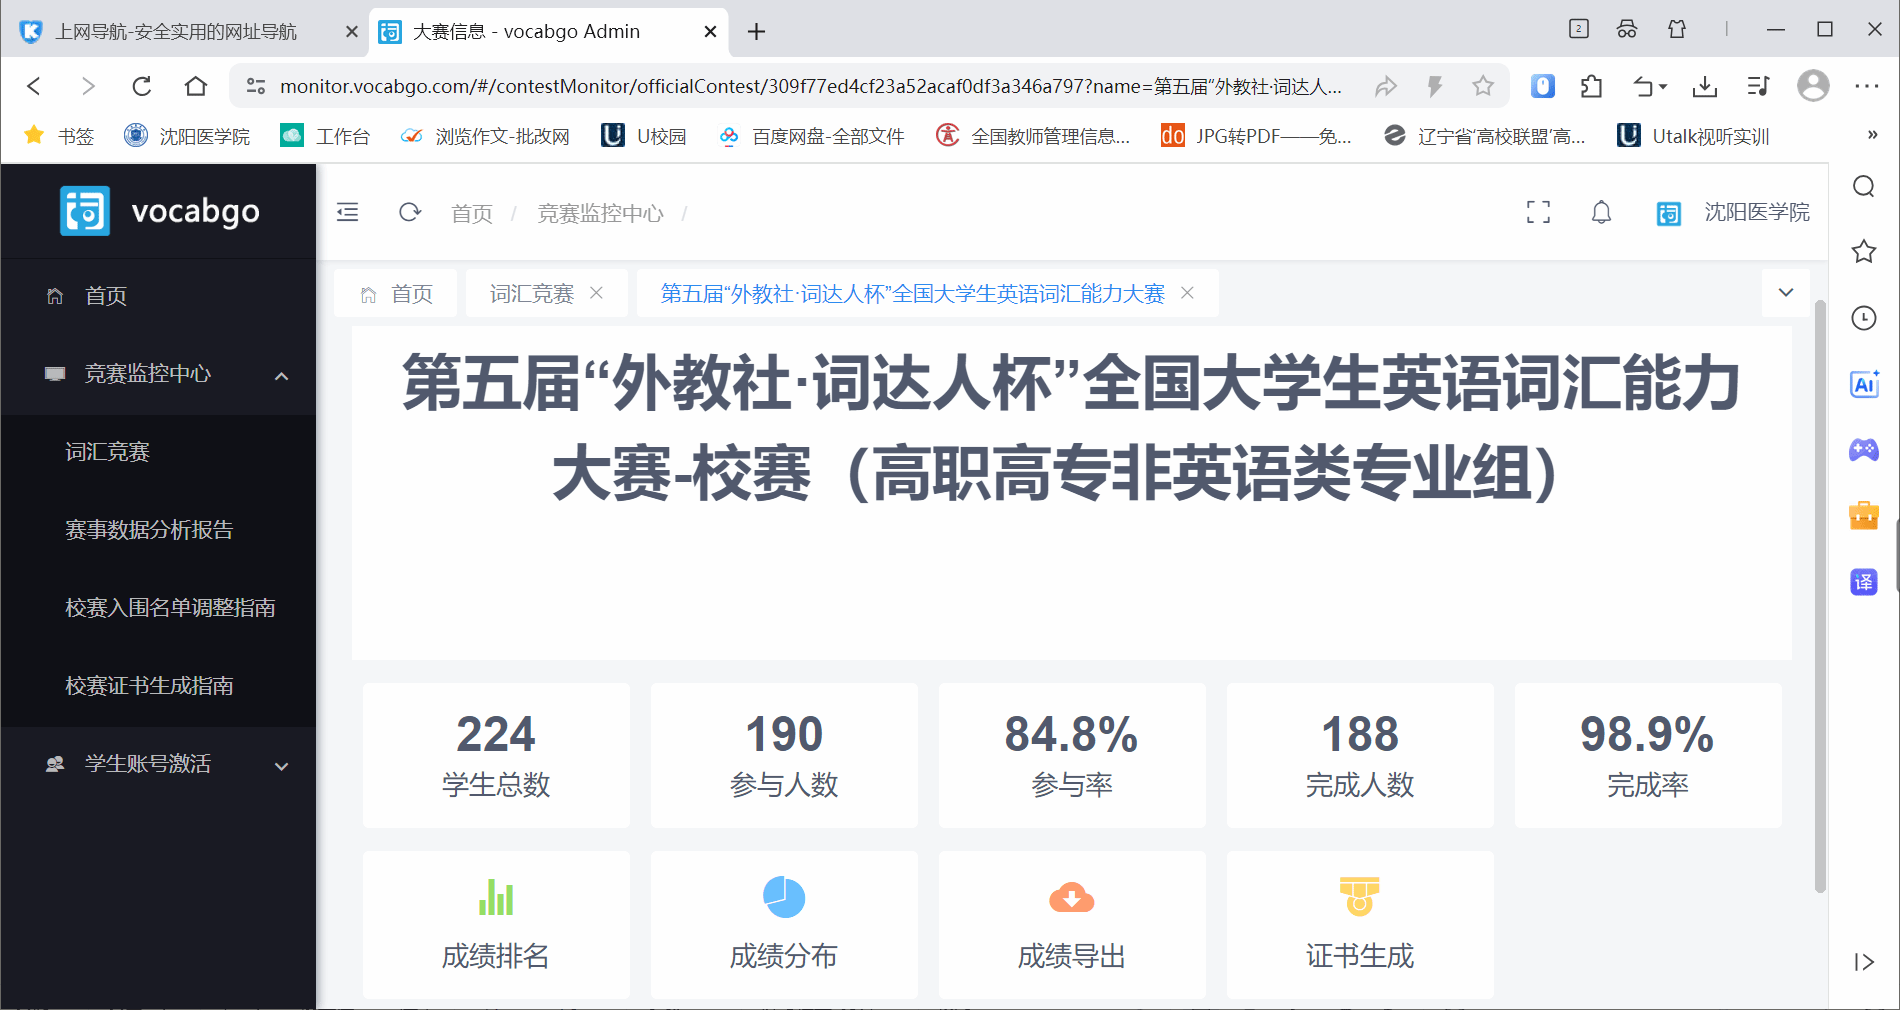Open the 成绩排名 bar chart icon

pyautogui.click(x=495, y=897)
